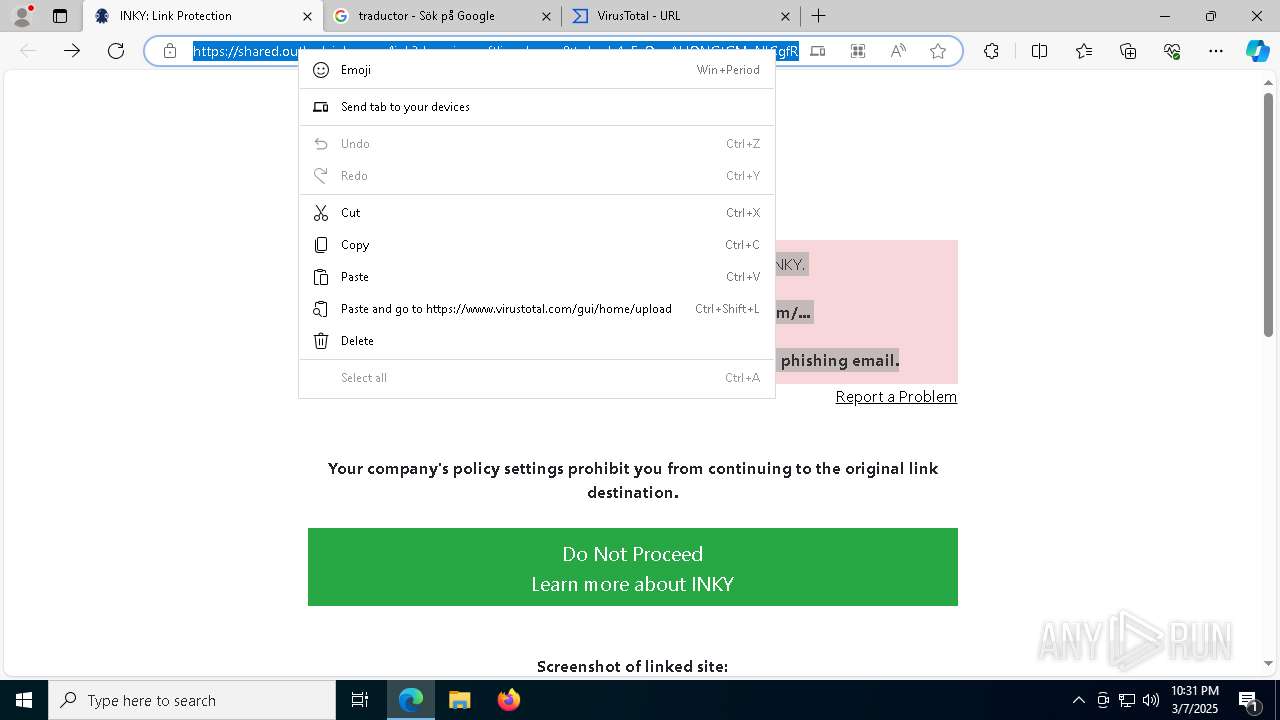Add this page to favorites star

938,51
